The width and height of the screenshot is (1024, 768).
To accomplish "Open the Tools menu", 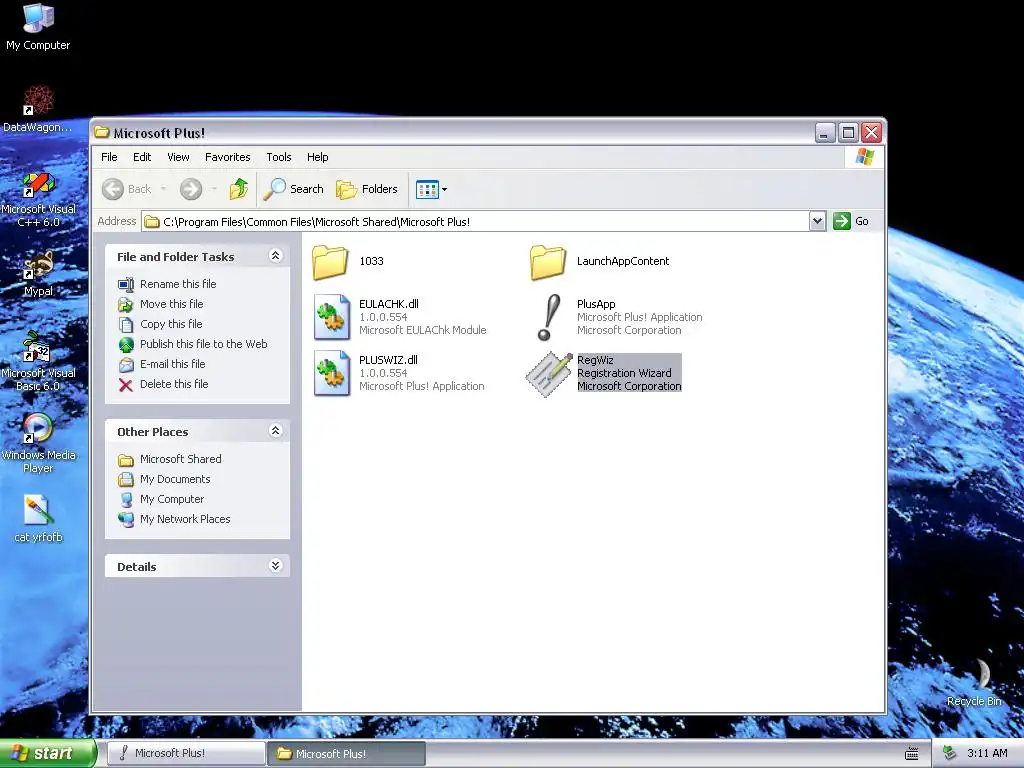I will (x=279, y=157).
